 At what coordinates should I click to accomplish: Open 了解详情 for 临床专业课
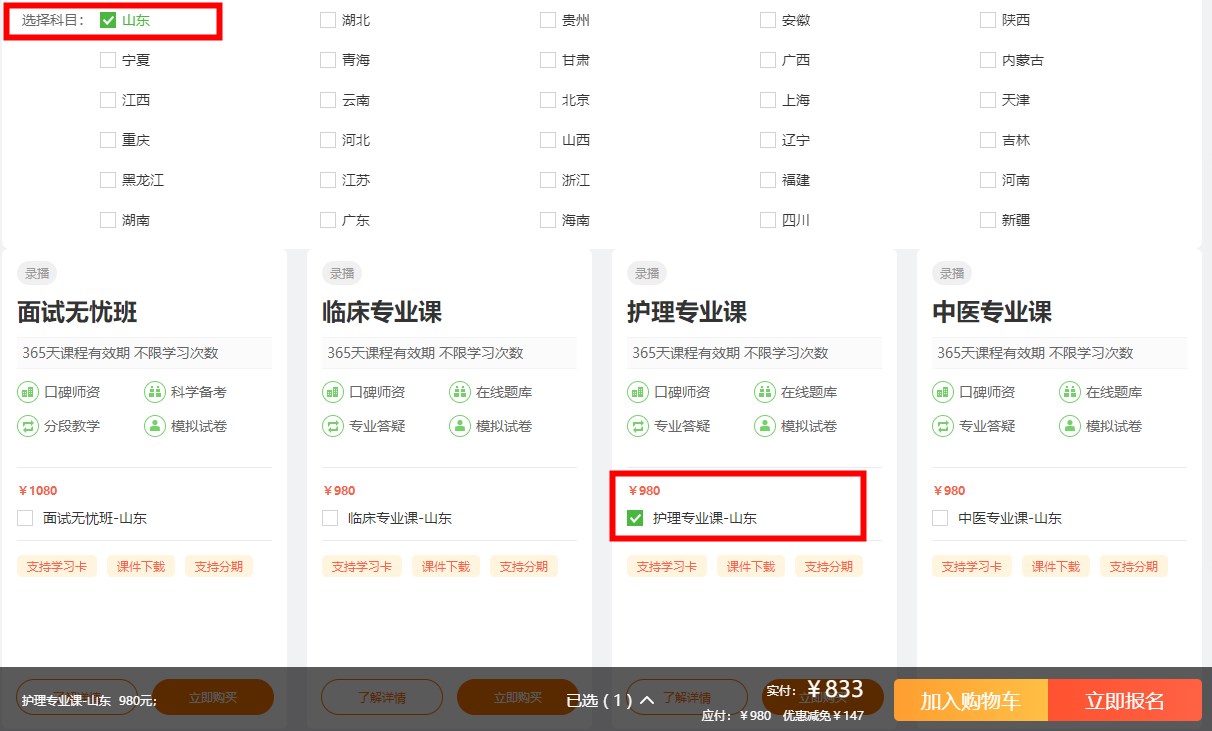point(381,697)
